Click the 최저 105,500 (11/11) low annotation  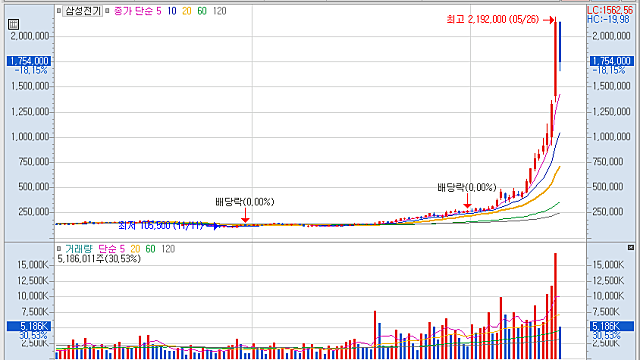tap(160, 225)
